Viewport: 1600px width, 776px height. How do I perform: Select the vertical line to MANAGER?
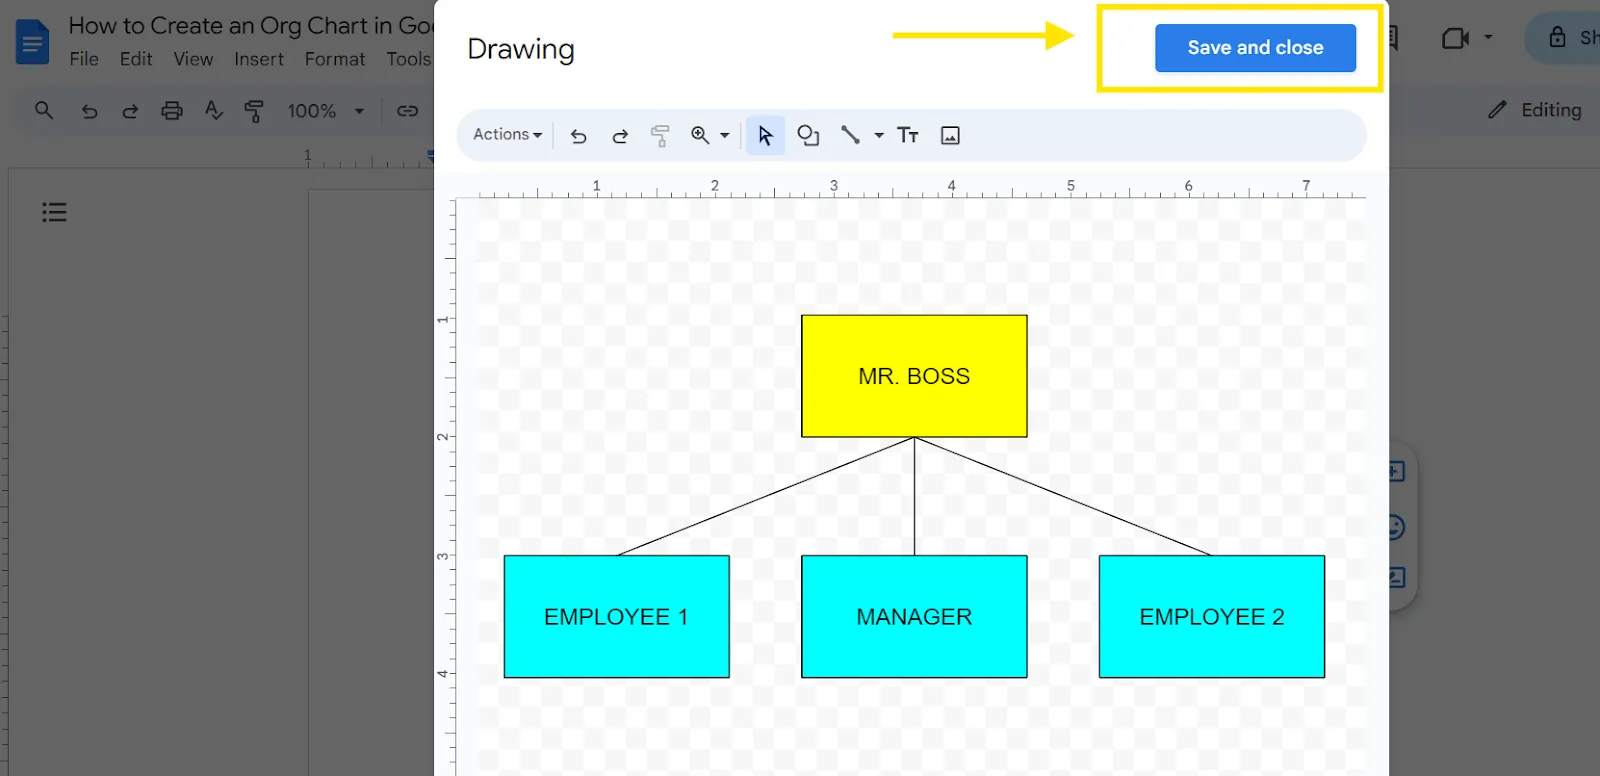click(x=914, y=497)
